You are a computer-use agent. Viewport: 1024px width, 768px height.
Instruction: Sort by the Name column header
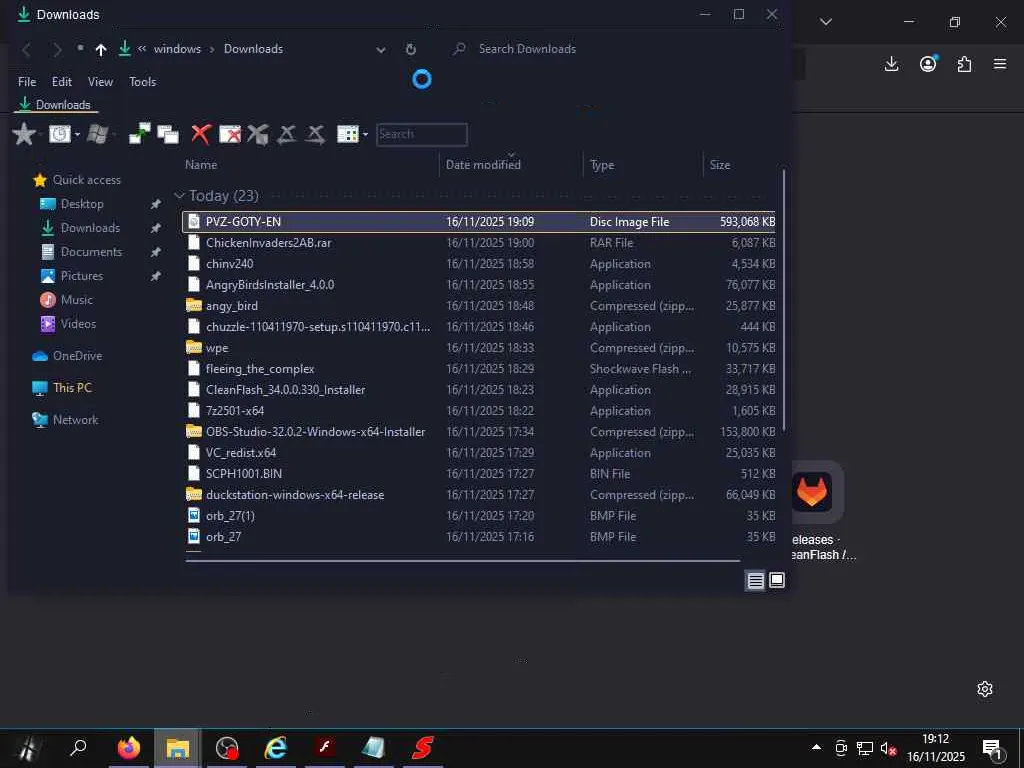201,165
